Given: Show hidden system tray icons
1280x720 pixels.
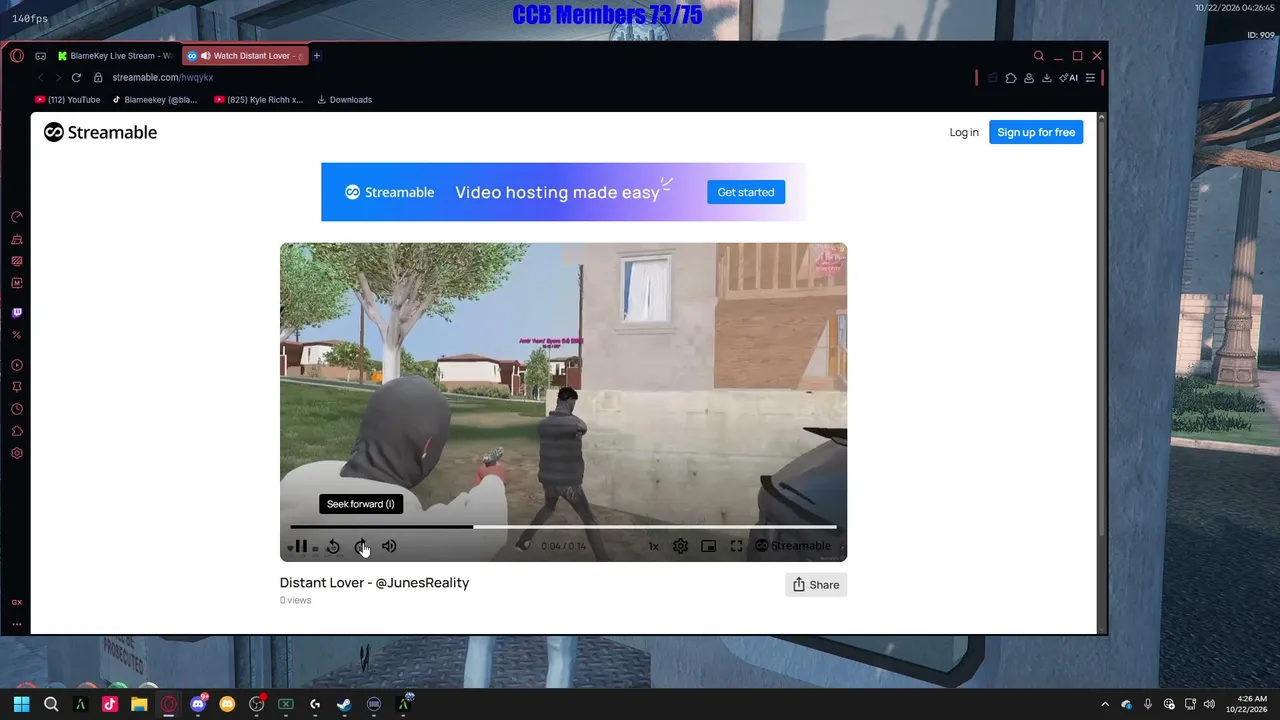Looking at the screenshot, I should click(x=1105, y=704).
